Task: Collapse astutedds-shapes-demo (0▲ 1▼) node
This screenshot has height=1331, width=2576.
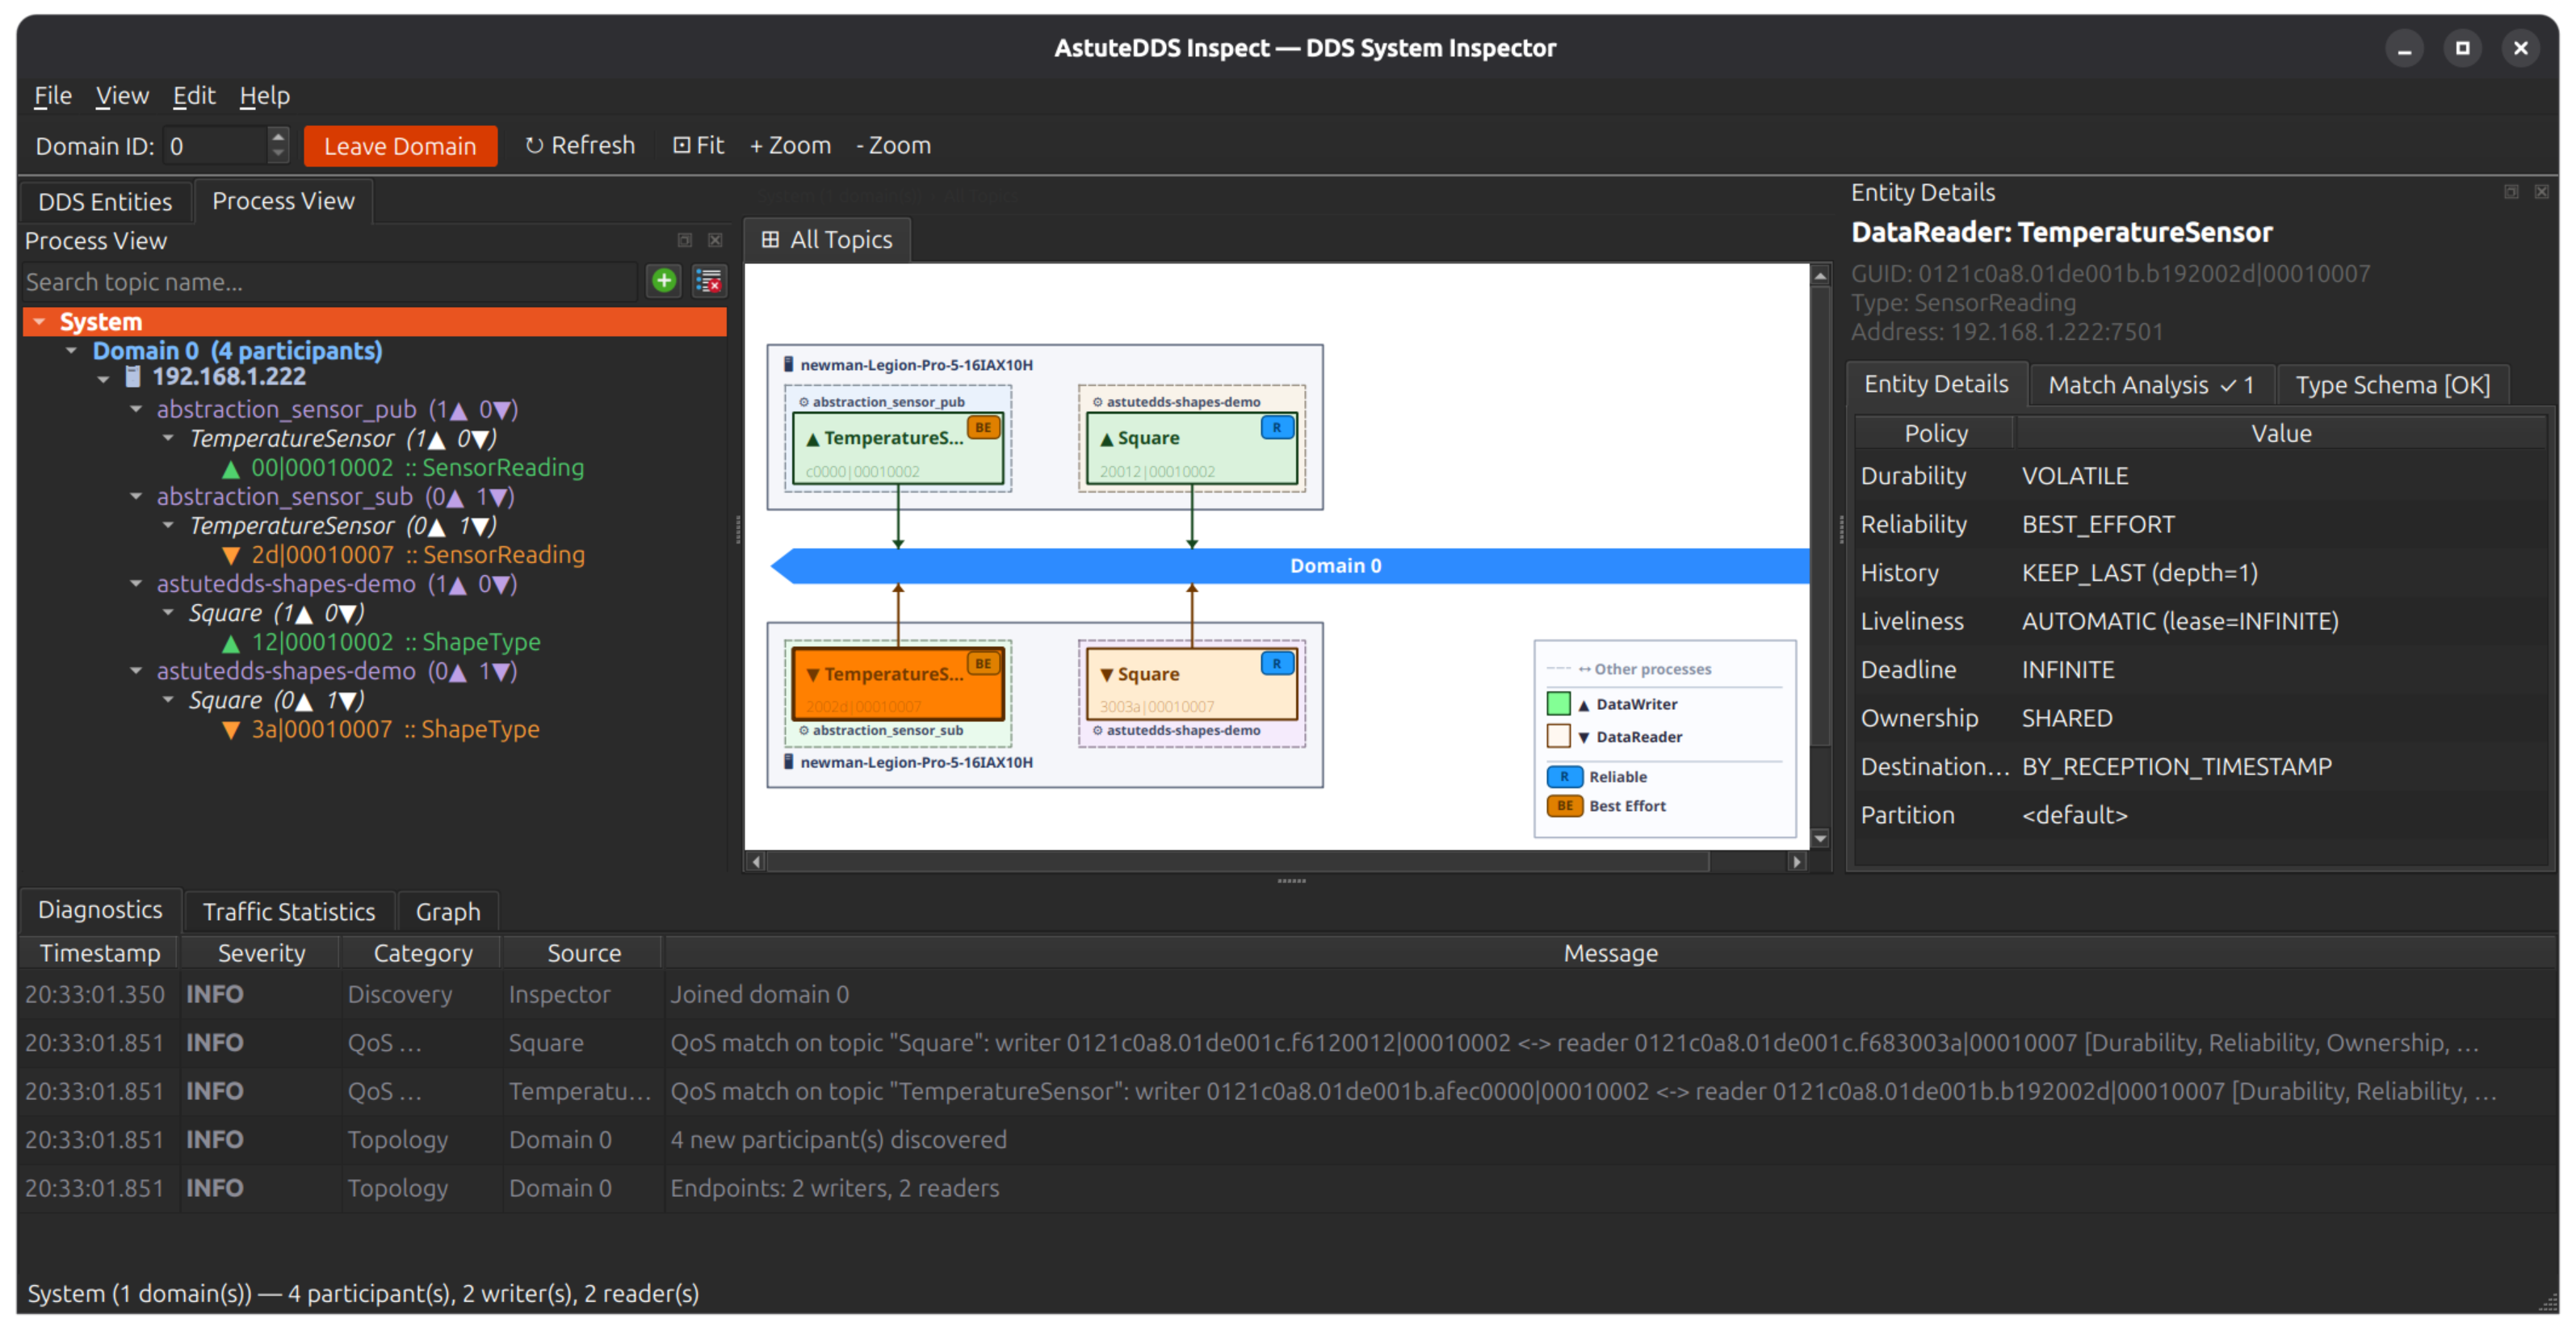Action: [135, 671]
